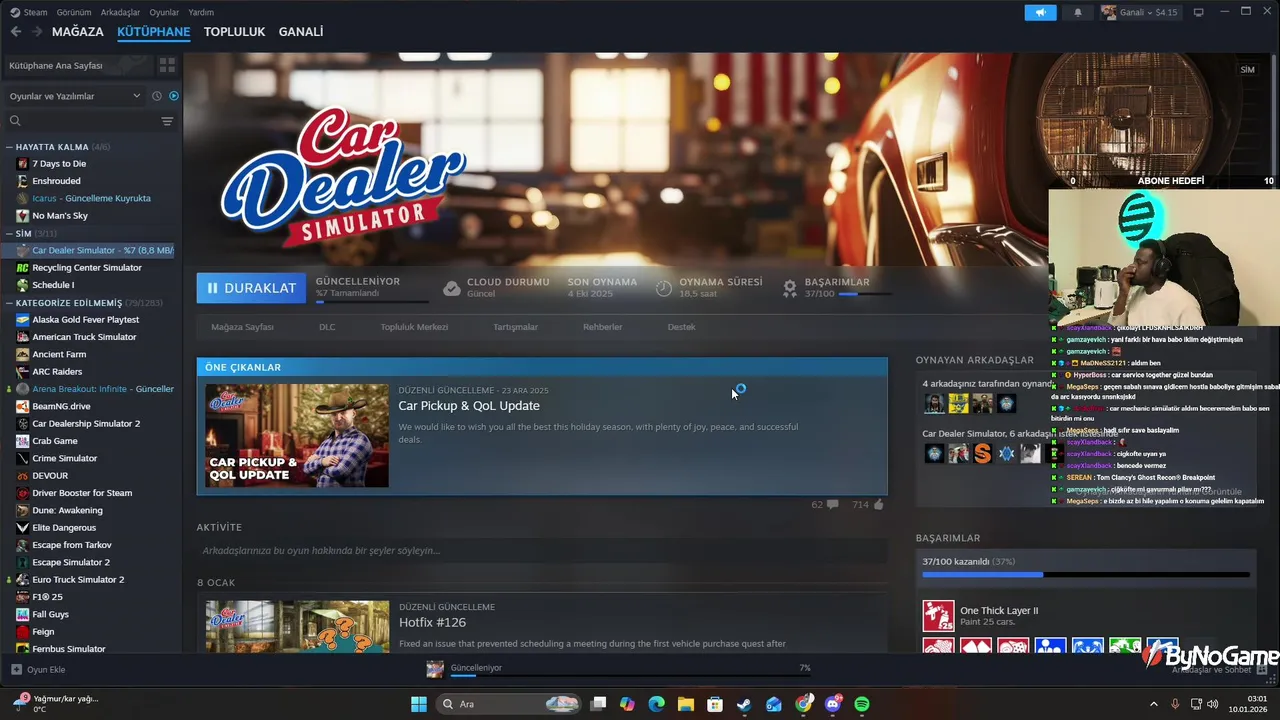Open the Ganali account dropdown
1280x720 pixels.
[1140, 12]
